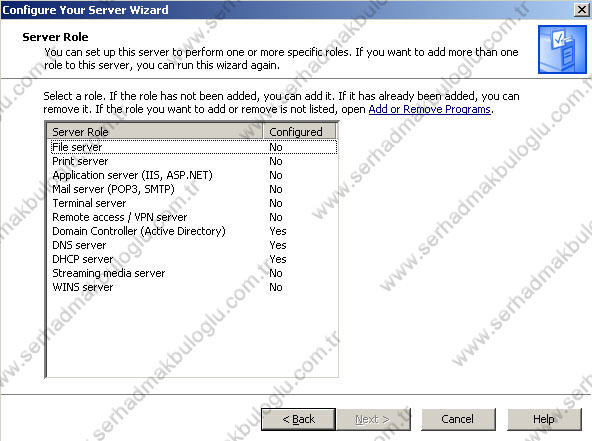
Task: Select the Print server role
Action: pyautogui.click(x=194, y=161)
